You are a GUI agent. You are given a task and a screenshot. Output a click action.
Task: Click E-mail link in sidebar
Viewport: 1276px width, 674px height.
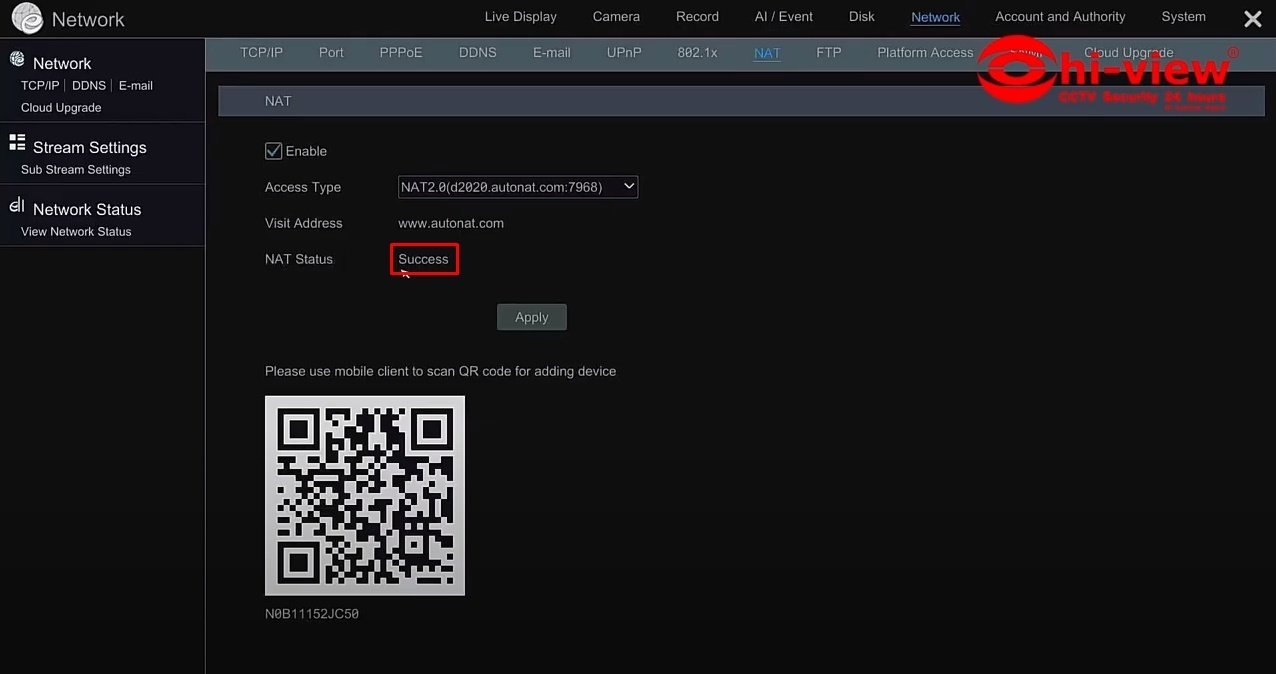[135, 86]
